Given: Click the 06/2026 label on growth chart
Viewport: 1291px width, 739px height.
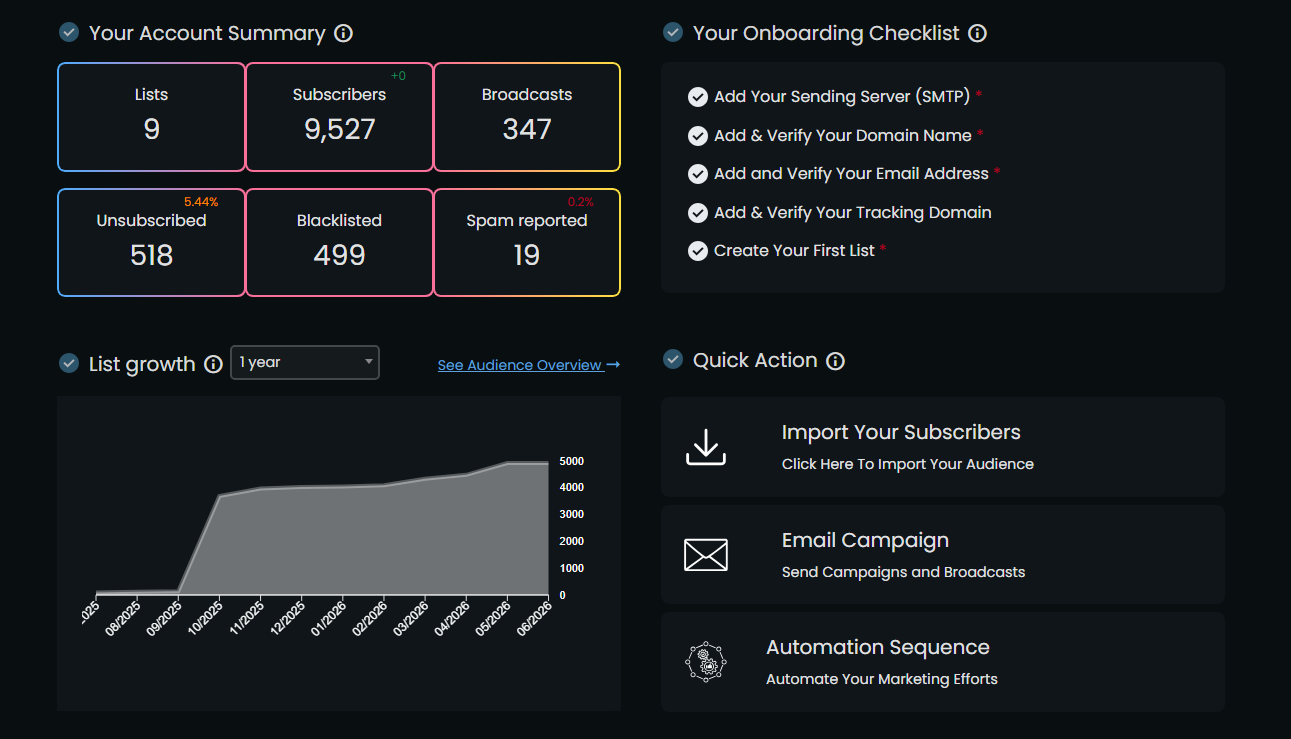Looking at the screenshot, I should tap(534, 618).
